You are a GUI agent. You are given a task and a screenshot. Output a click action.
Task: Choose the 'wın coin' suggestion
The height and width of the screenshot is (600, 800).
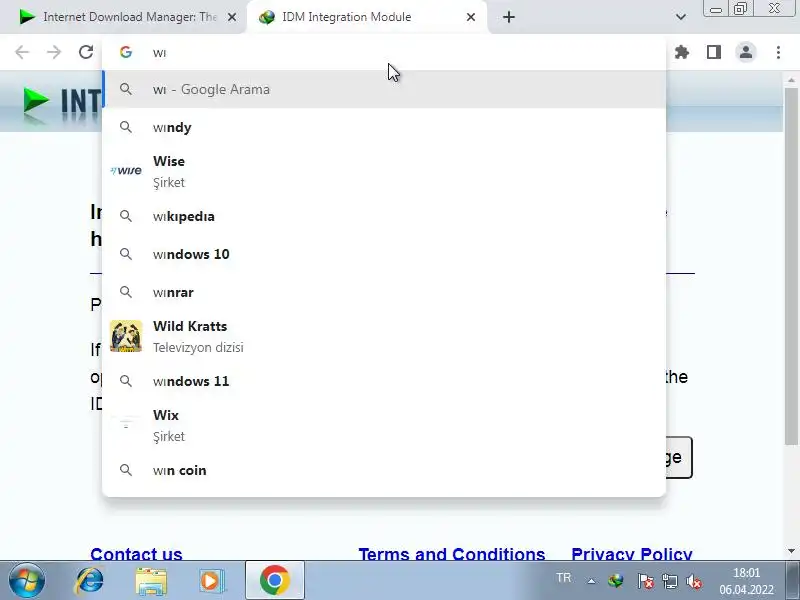click(384, 470)
